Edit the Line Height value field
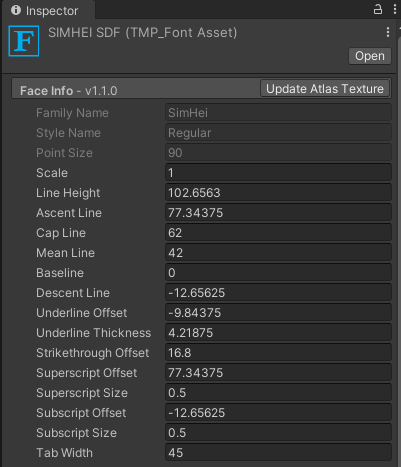Image resolution: width=401 pixels, height=467 pixels. pyautogui.click(x=278, y=193)
